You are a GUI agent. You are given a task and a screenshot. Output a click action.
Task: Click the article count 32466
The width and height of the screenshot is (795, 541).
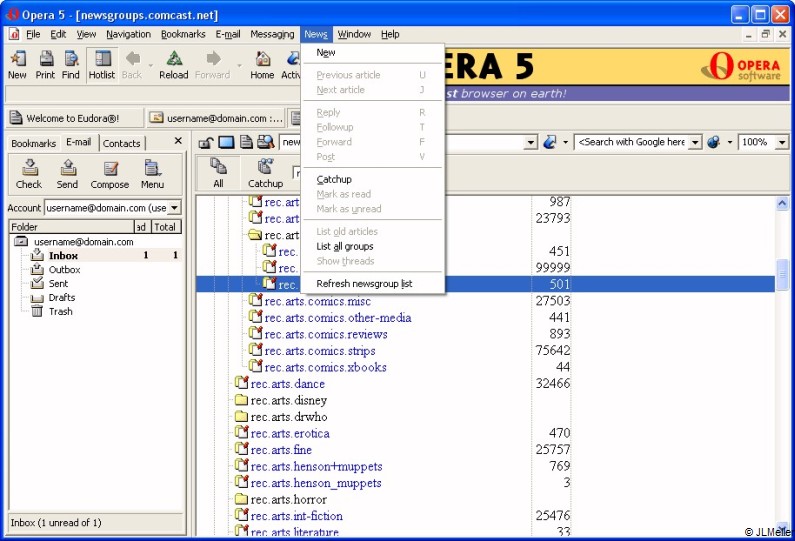pyautogui.click(x=553, y=383)
